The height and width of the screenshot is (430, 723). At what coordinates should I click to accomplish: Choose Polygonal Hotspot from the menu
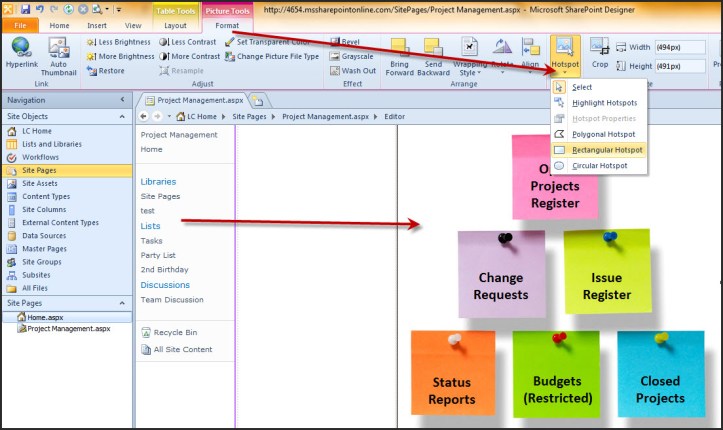603,133
